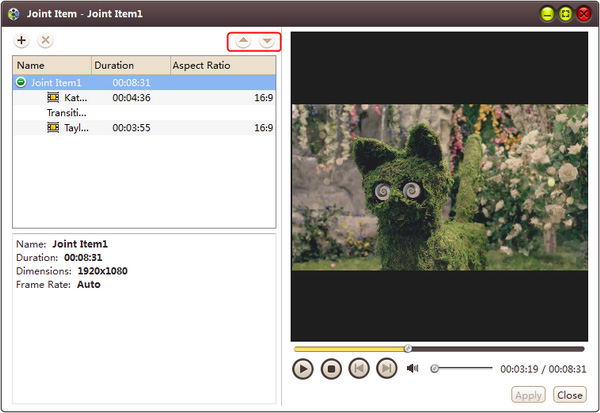Image resolution: width=600 pixels, height=413 pixels.
Task: Sort by the Duration column header
Action: point(128,66)
